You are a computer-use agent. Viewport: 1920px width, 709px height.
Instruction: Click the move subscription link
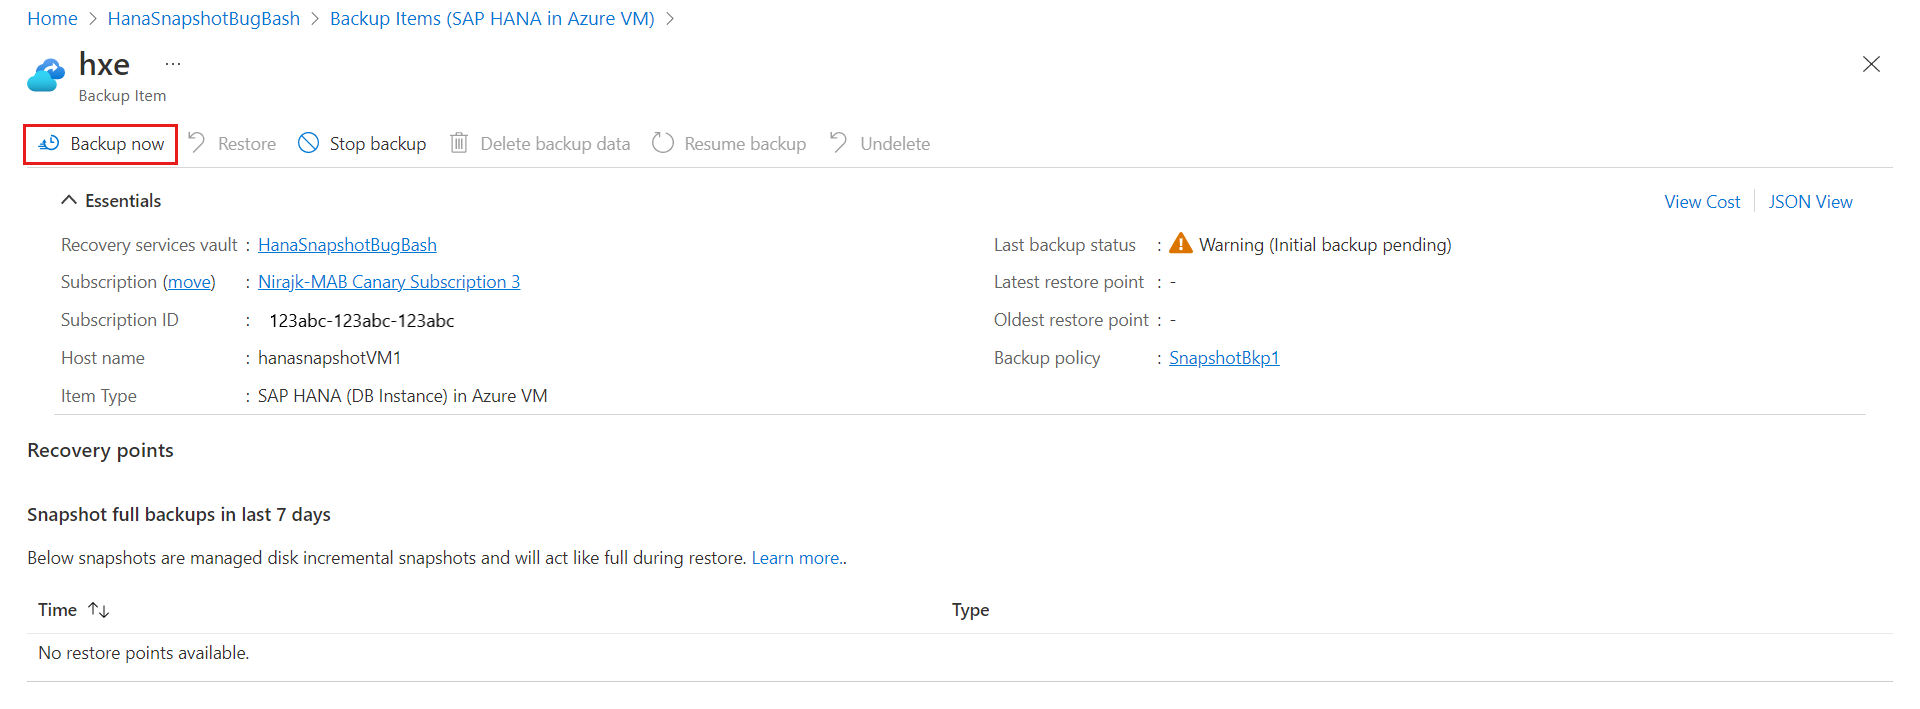click(189, 282)
